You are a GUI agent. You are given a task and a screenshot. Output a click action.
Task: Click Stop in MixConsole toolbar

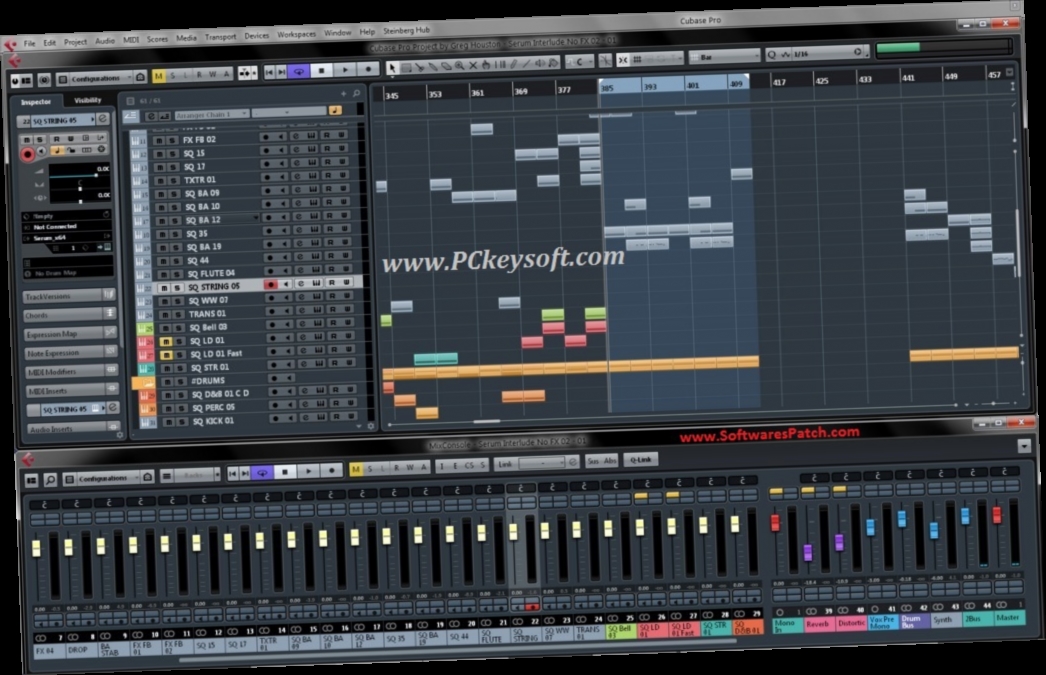pyautogui.click(x=285, y=472)
